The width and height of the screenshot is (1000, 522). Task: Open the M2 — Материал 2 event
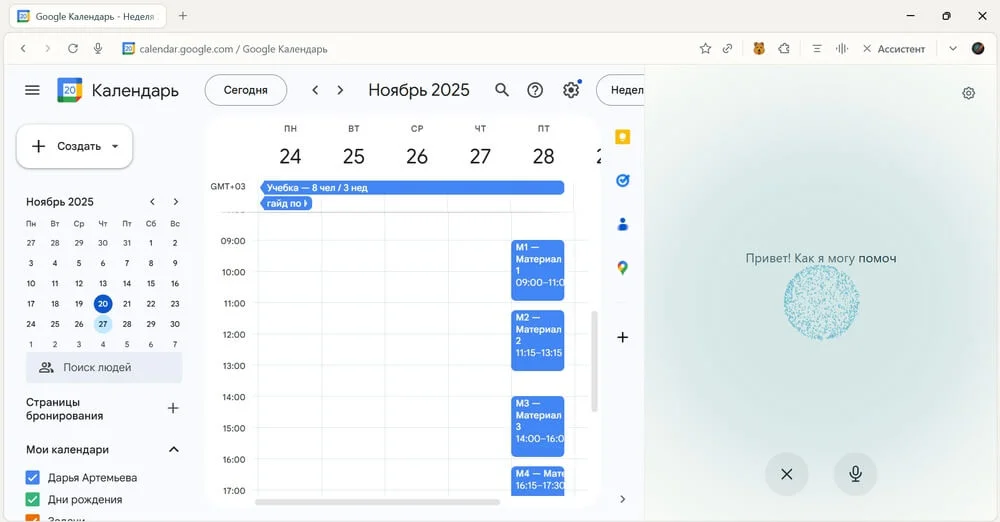point(537,340)
